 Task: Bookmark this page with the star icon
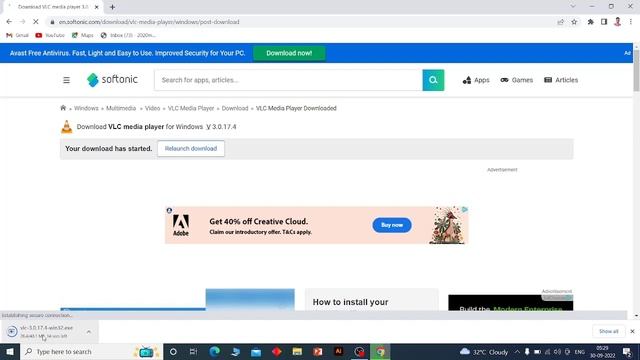pyautogui.click(x=574, y=22)
